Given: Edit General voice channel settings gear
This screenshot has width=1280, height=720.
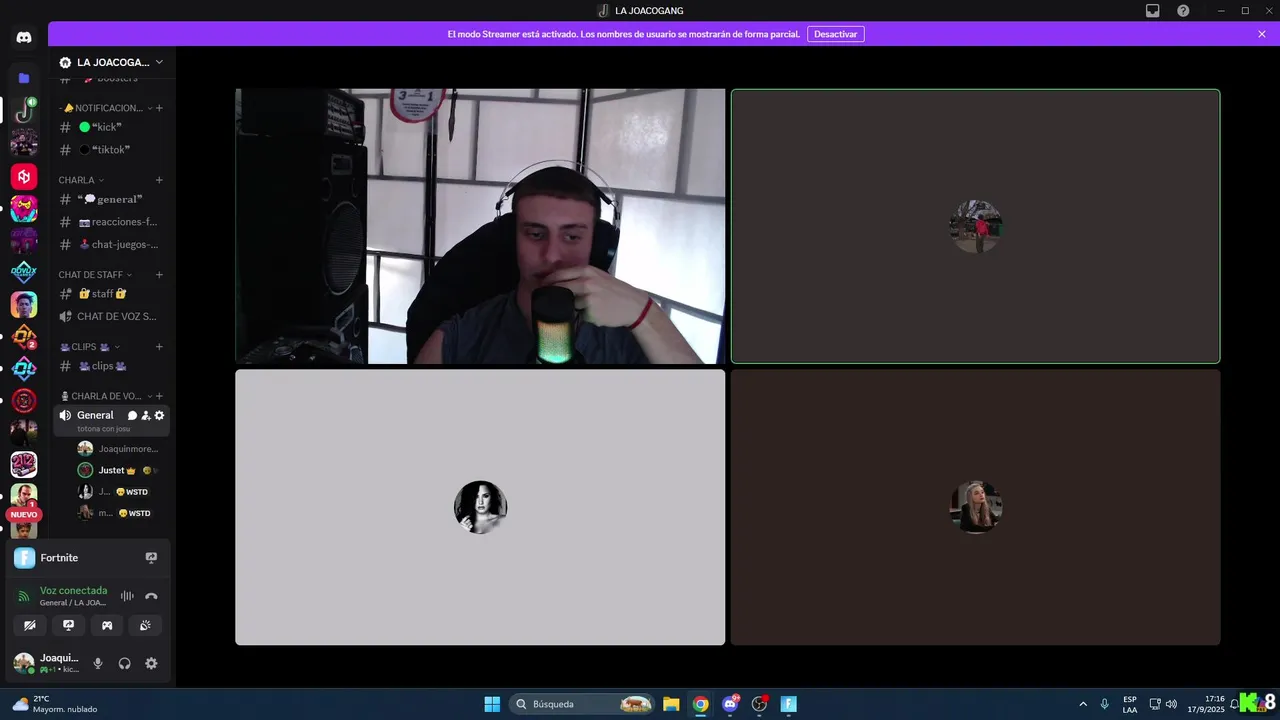Looking at the screenshot, I should (x=159, y=415).
